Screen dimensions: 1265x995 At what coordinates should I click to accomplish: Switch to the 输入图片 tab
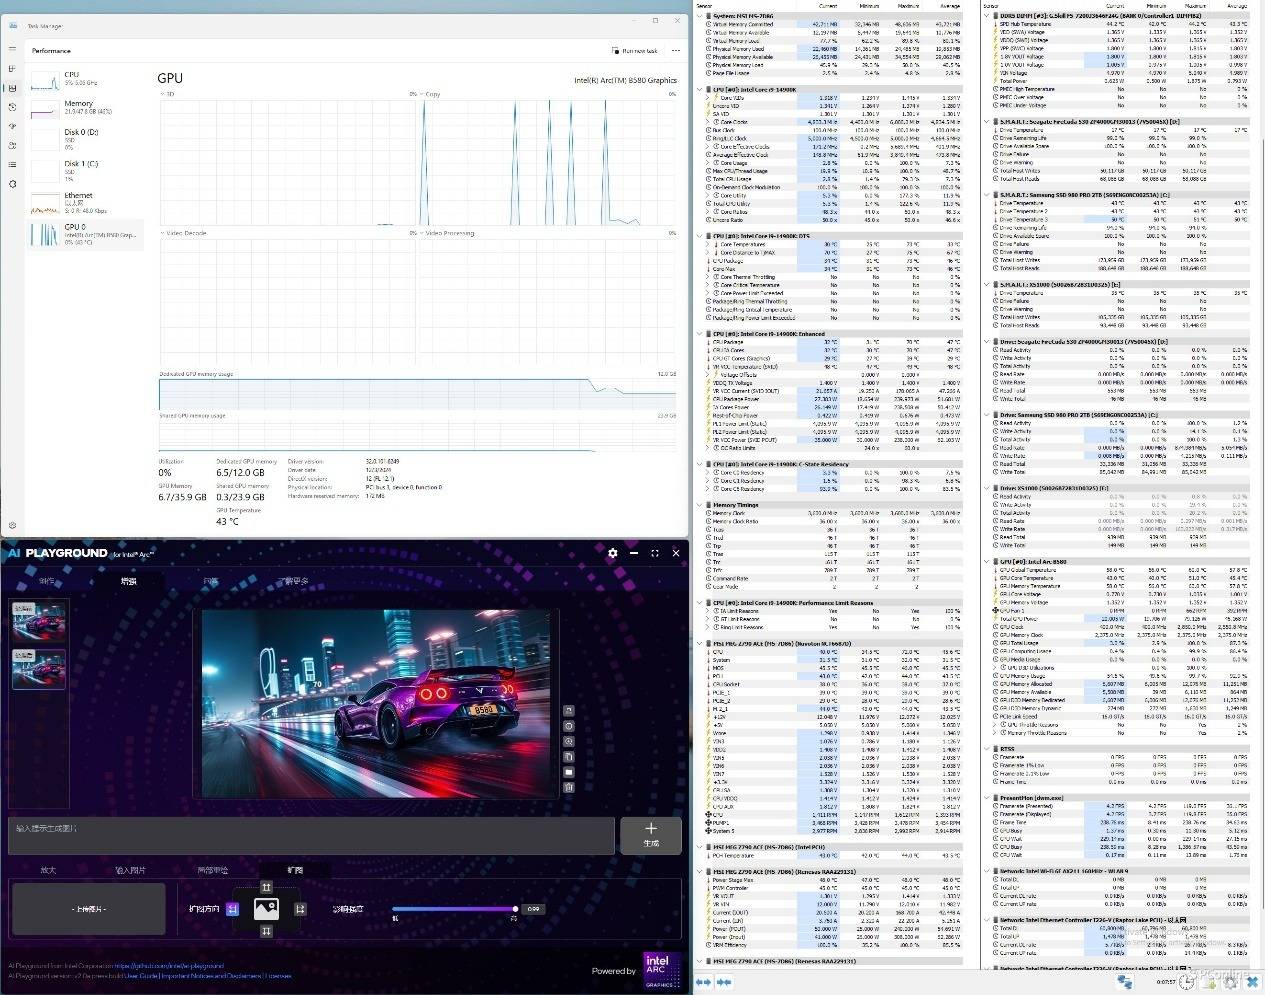(x=130, y=870)
